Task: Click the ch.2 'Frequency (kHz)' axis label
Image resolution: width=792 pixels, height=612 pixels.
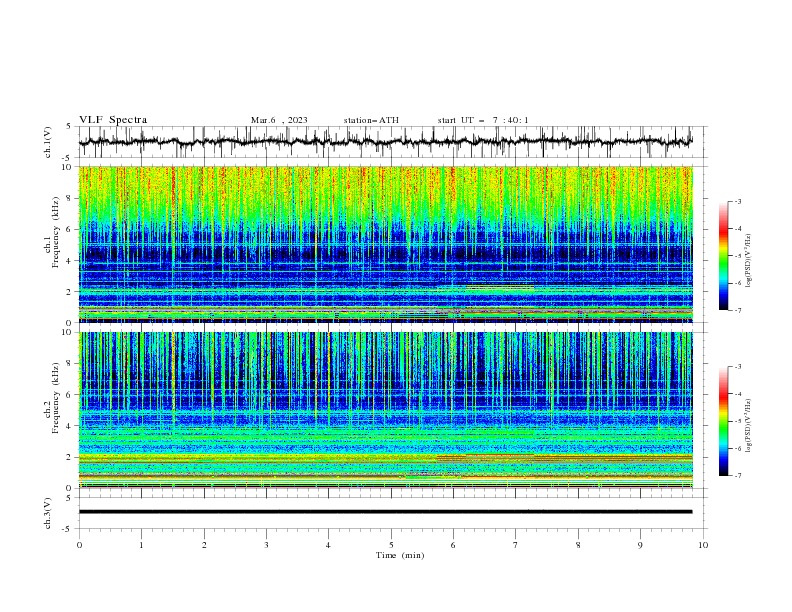Action: [x=56, y=397]
